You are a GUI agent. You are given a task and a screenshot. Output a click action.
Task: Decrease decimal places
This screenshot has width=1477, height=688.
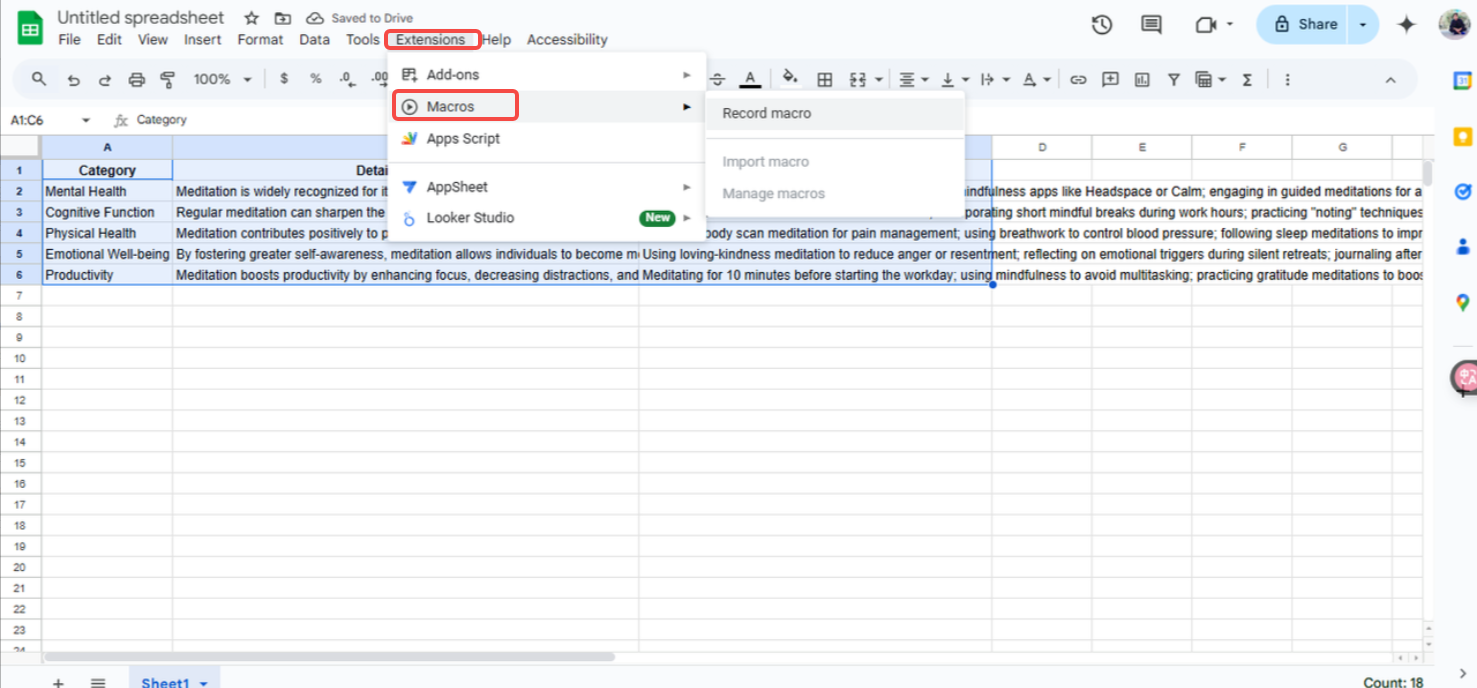[x=346, y=79]
